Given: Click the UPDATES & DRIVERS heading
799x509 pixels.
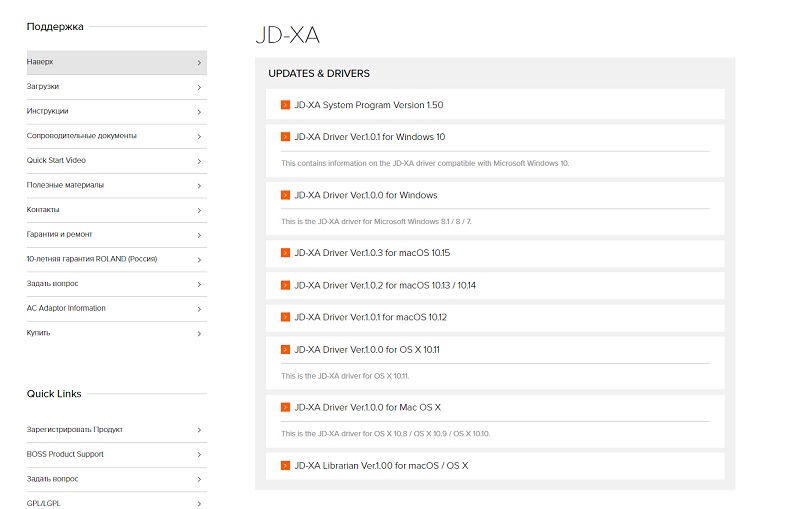Looking at the screenshot, I should [319, 73].
